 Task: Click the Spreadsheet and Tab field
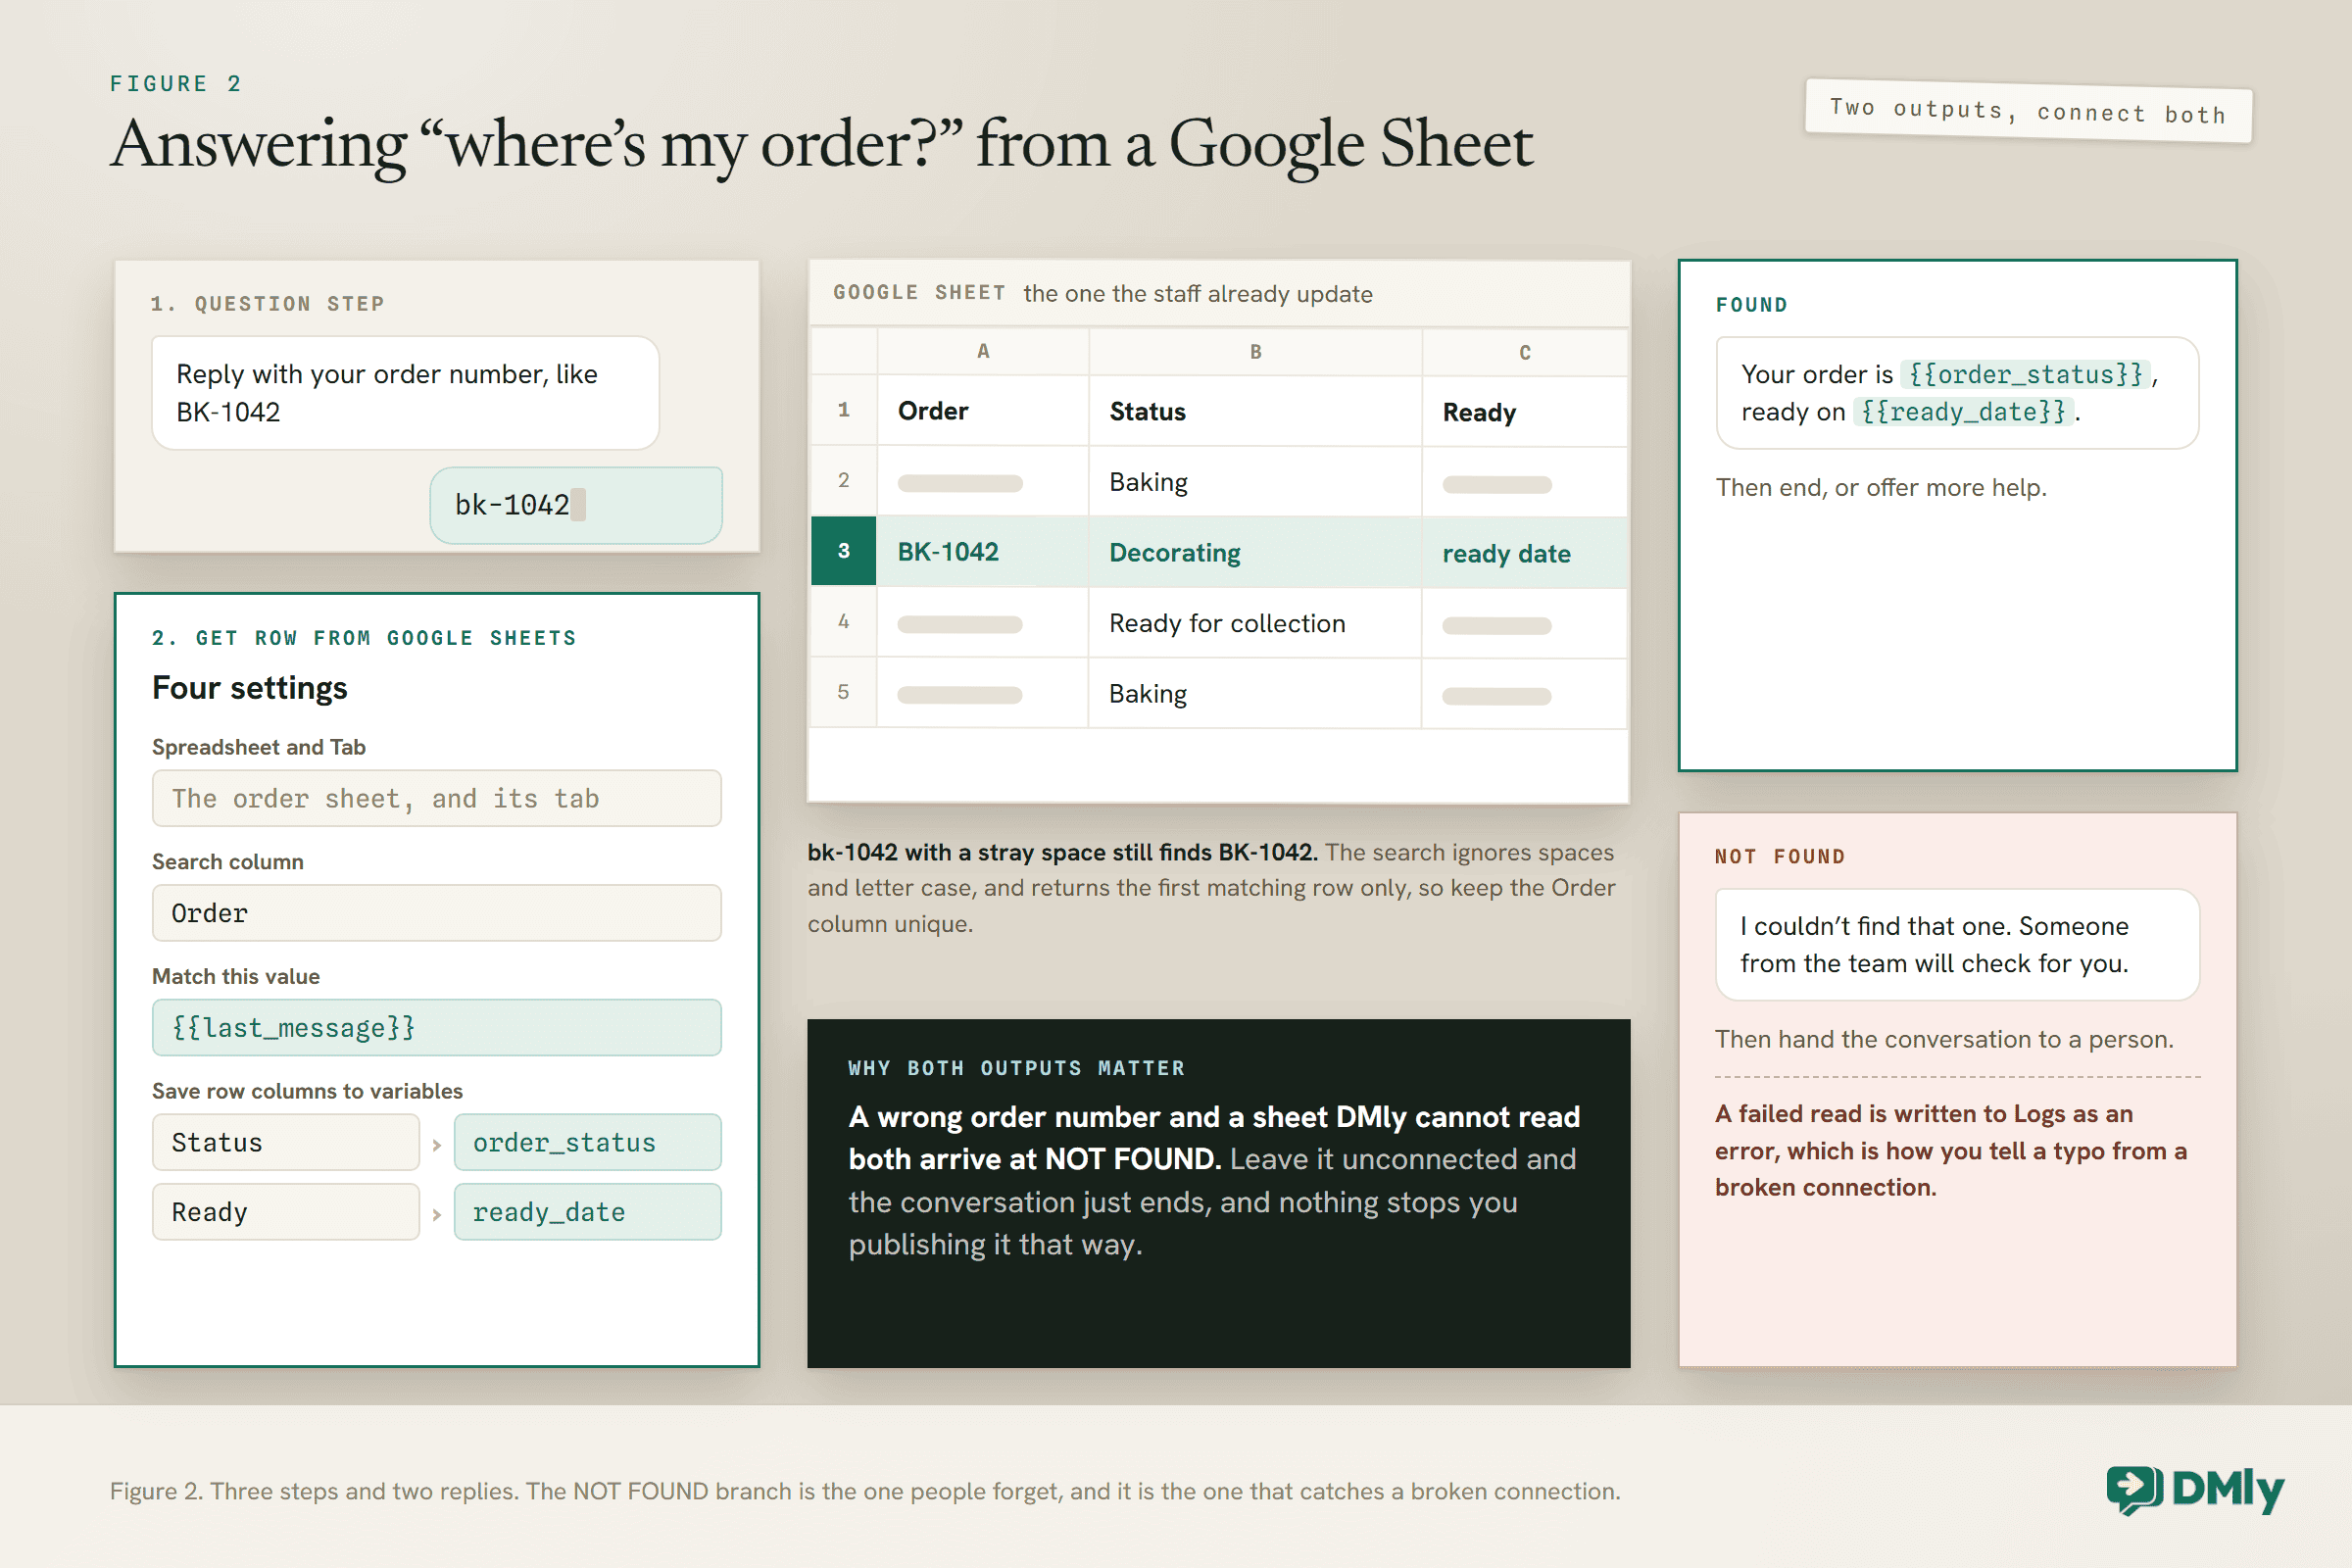coord(437,798)
